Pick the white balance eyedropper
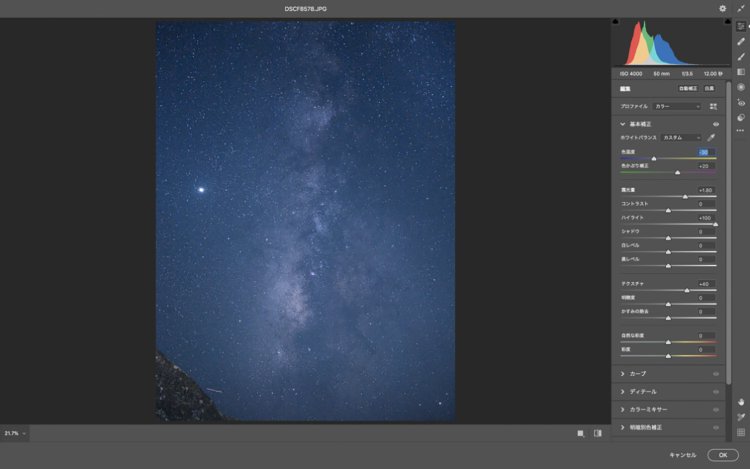The height and width of the screenshot is (469, 750). point(712,137)
